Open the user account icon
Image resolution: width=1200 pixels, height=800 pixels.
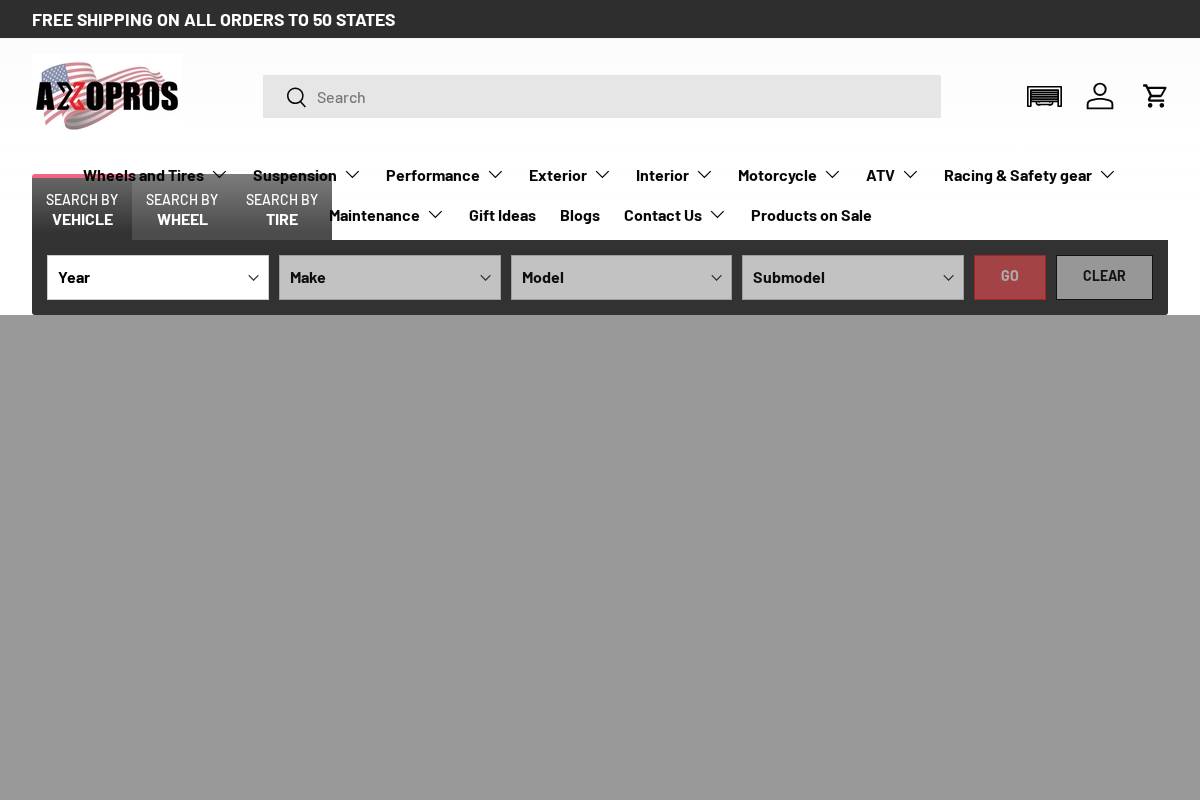[x=1100, y=96]
